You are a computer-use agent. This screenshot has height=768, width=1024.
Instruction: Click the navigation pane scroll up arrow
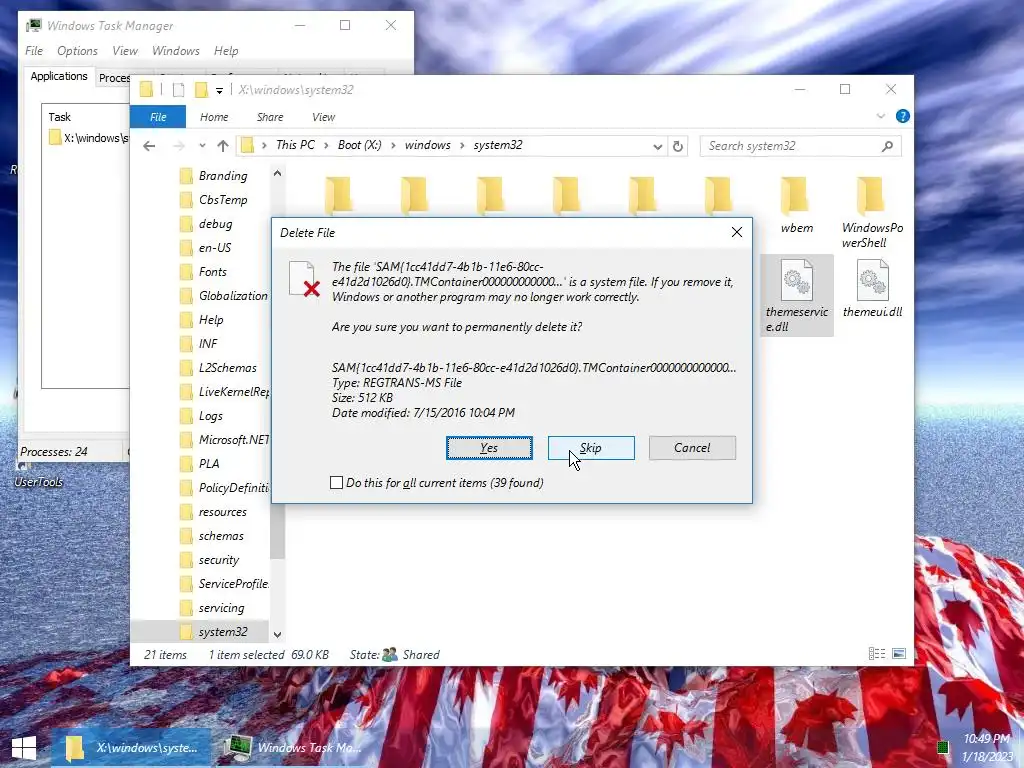point(277,174)
